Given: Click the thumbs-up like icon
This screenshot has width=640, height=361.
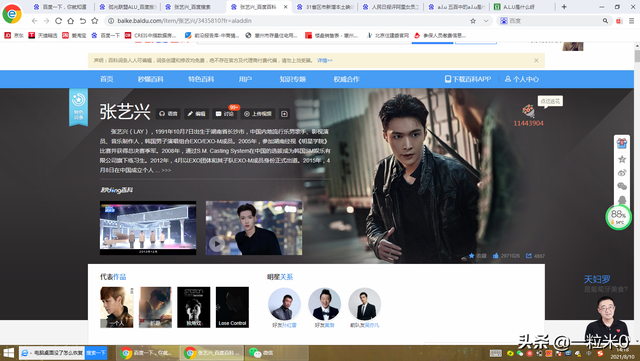Looking at the screenshot, I should tap(496, 256).
